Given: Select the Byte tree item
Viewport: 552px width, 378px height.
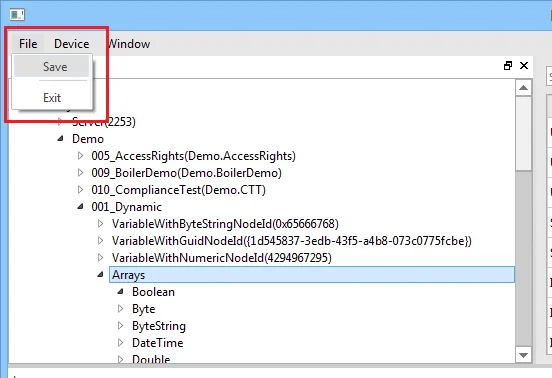Looking at the screenshot, I should [x=143, y=309].
